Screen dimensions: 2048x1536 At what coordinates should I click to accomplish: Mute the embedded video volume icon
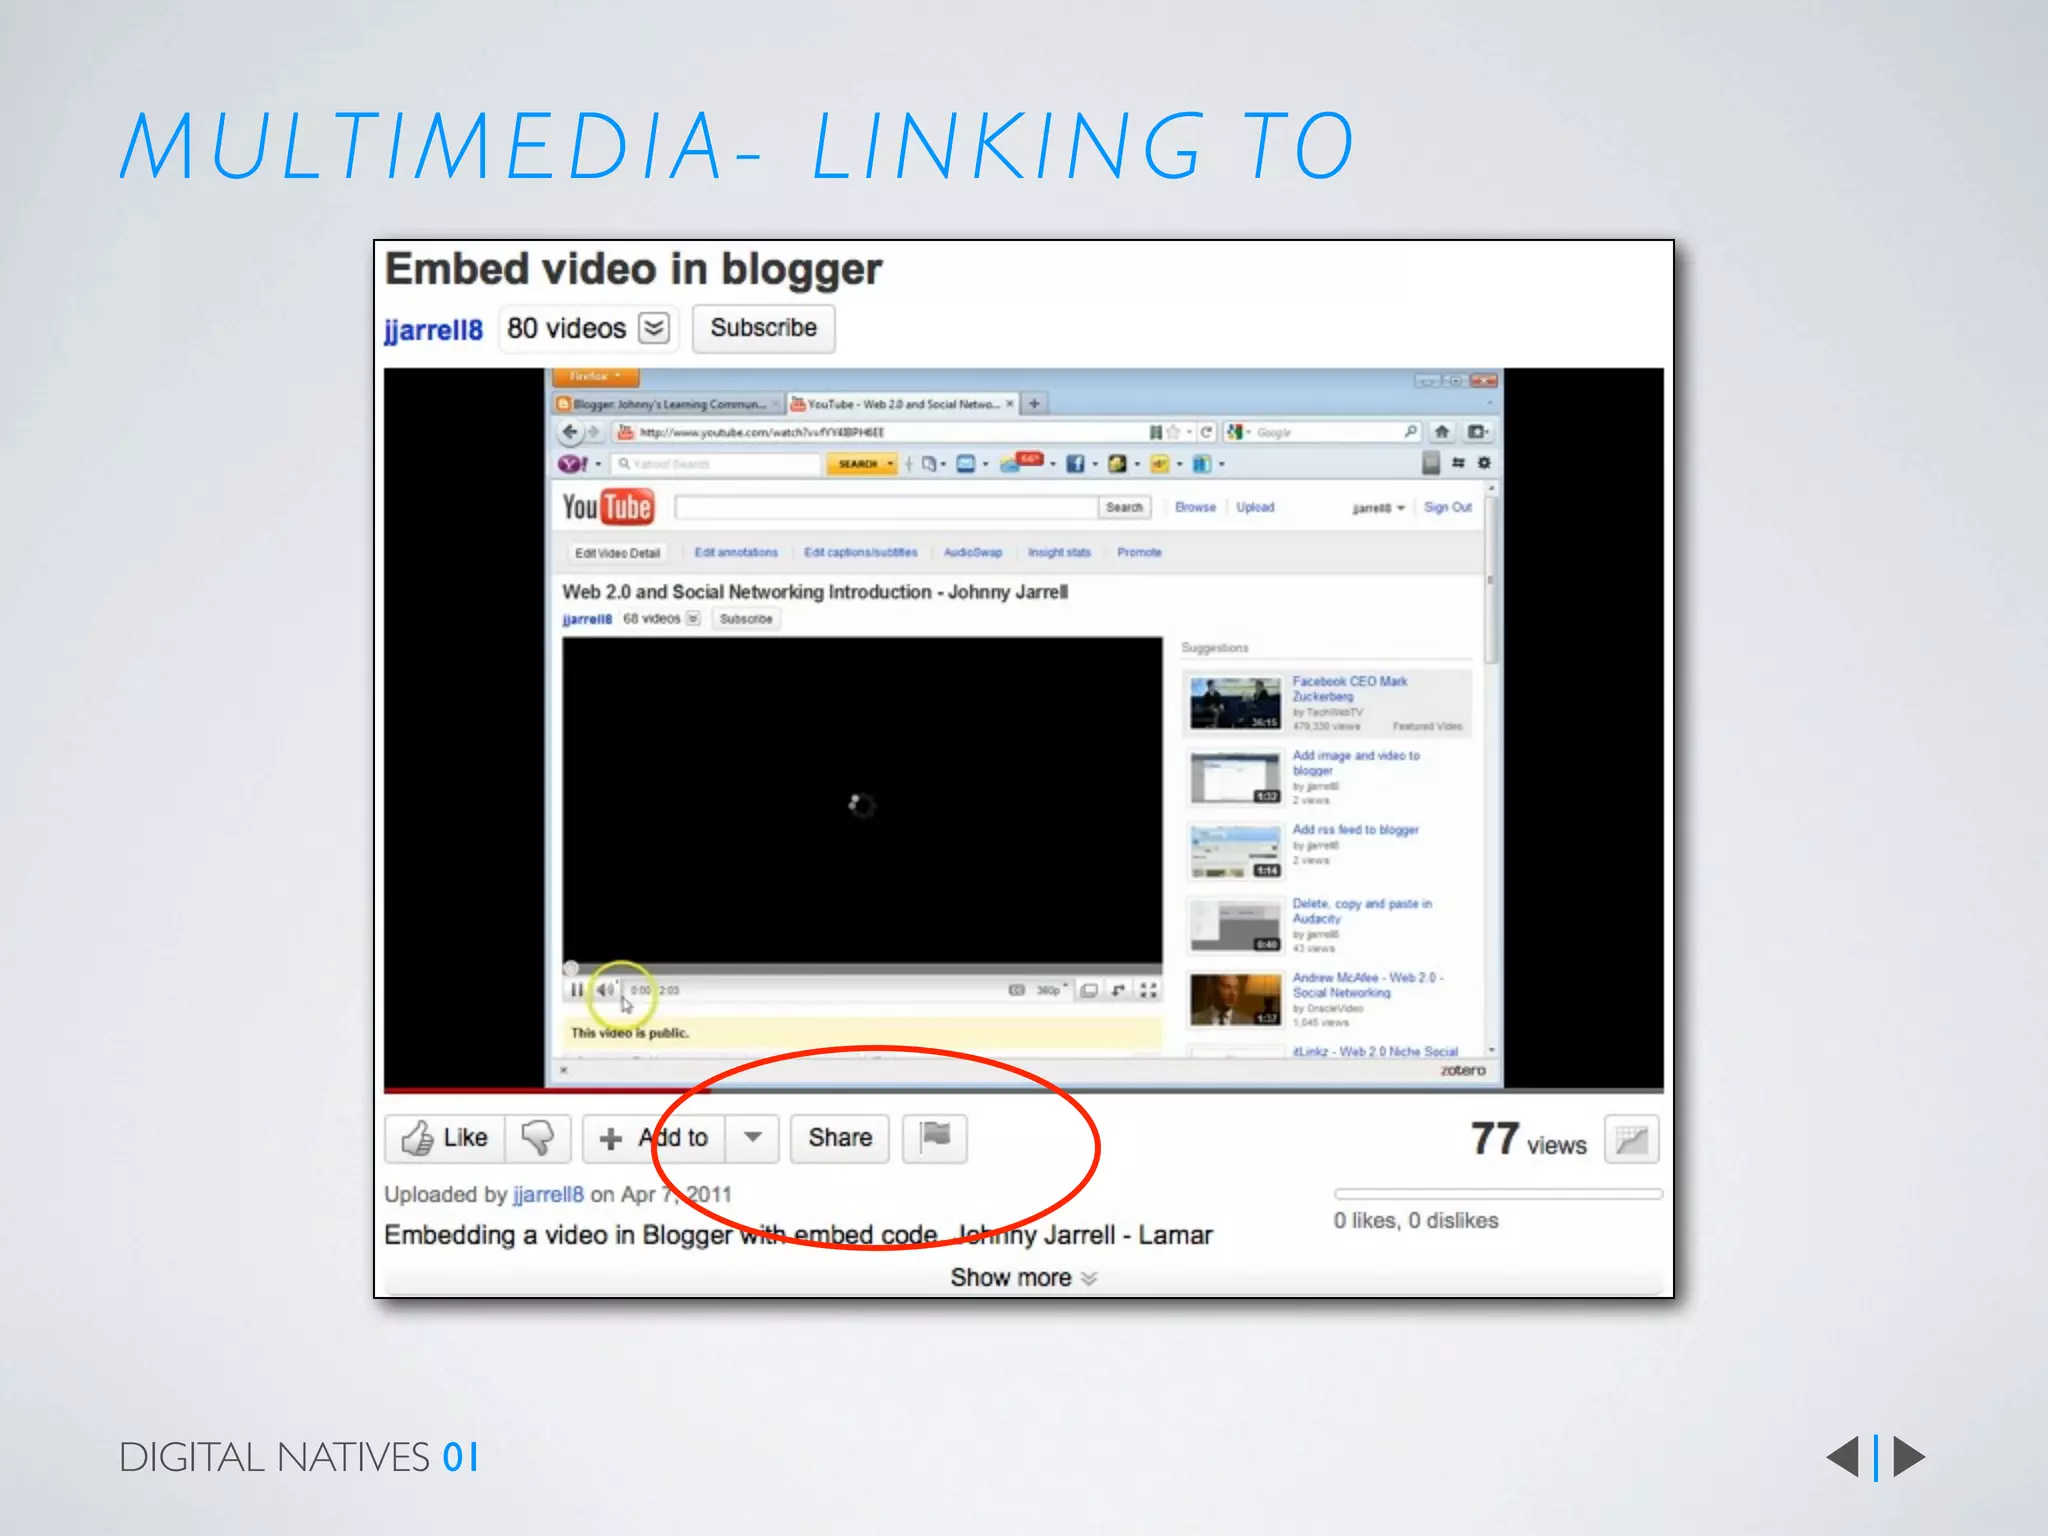click(604, 990)
